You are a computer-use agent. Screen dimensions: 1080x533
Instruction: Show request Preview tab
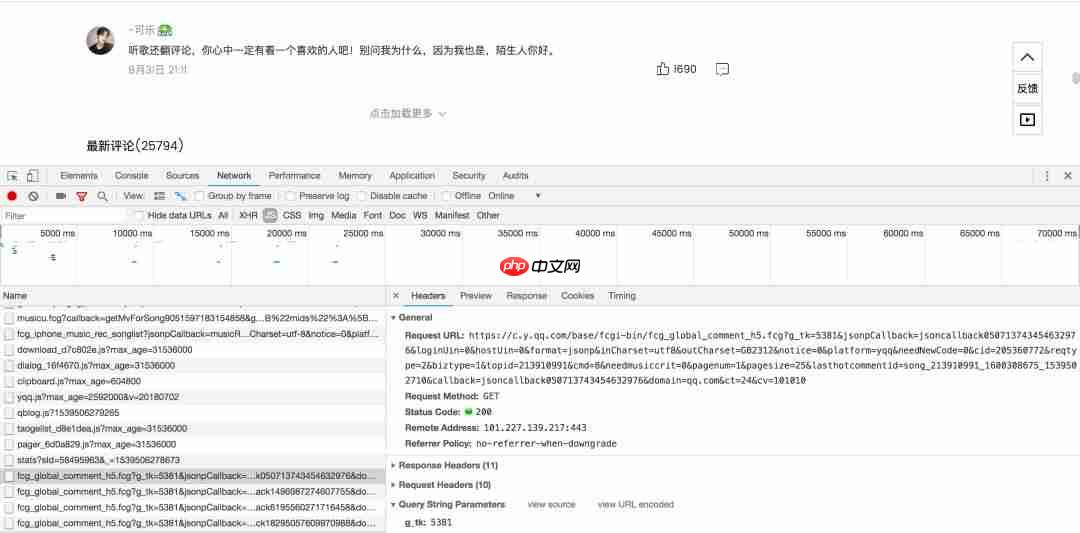(x=476, y=295)
